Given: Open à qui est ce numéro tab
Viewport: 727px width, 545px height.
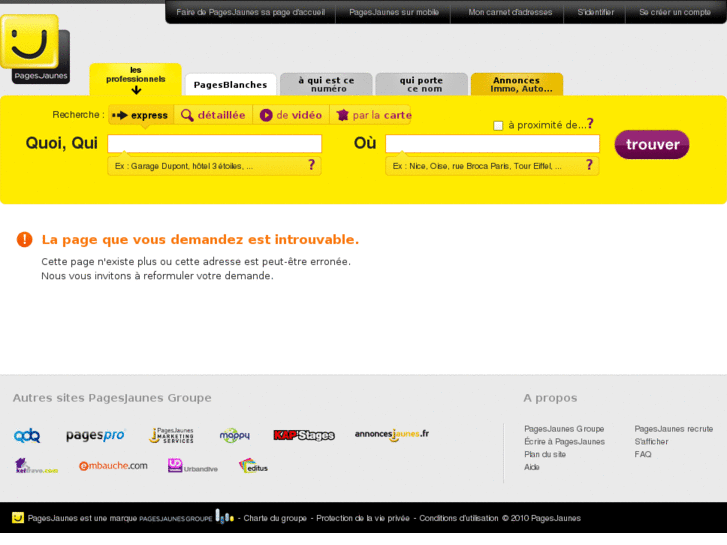Looking at the screenshot, I should coord(326,84).
